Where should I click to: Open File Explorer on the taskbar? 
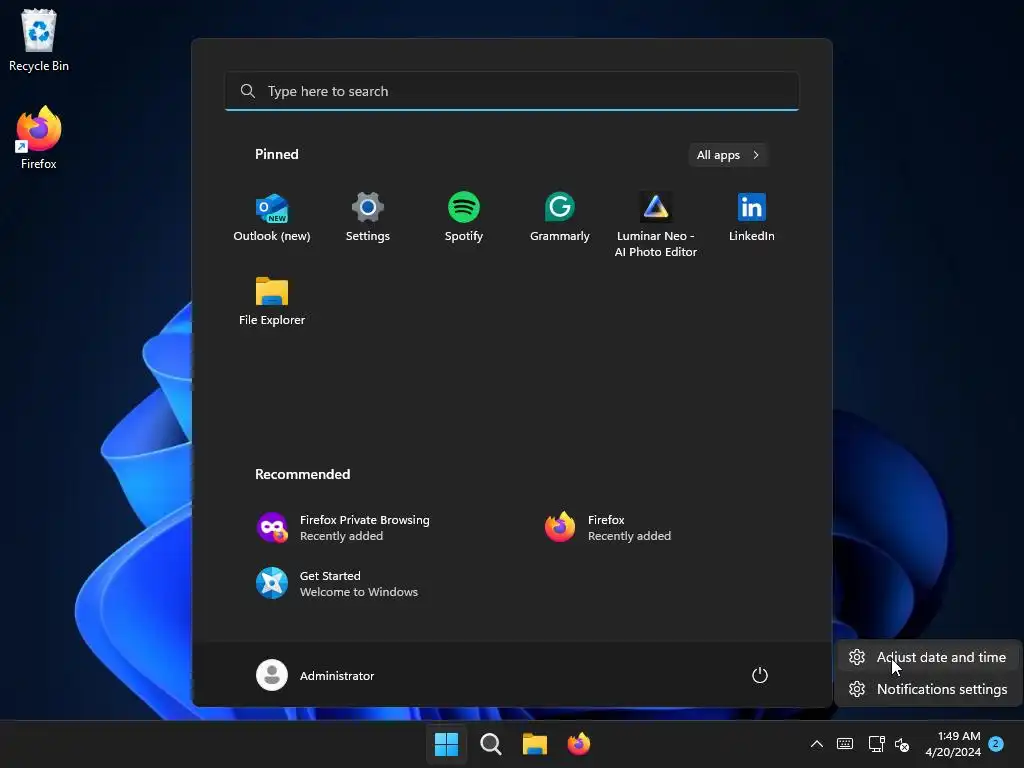[x=535, y=744]
